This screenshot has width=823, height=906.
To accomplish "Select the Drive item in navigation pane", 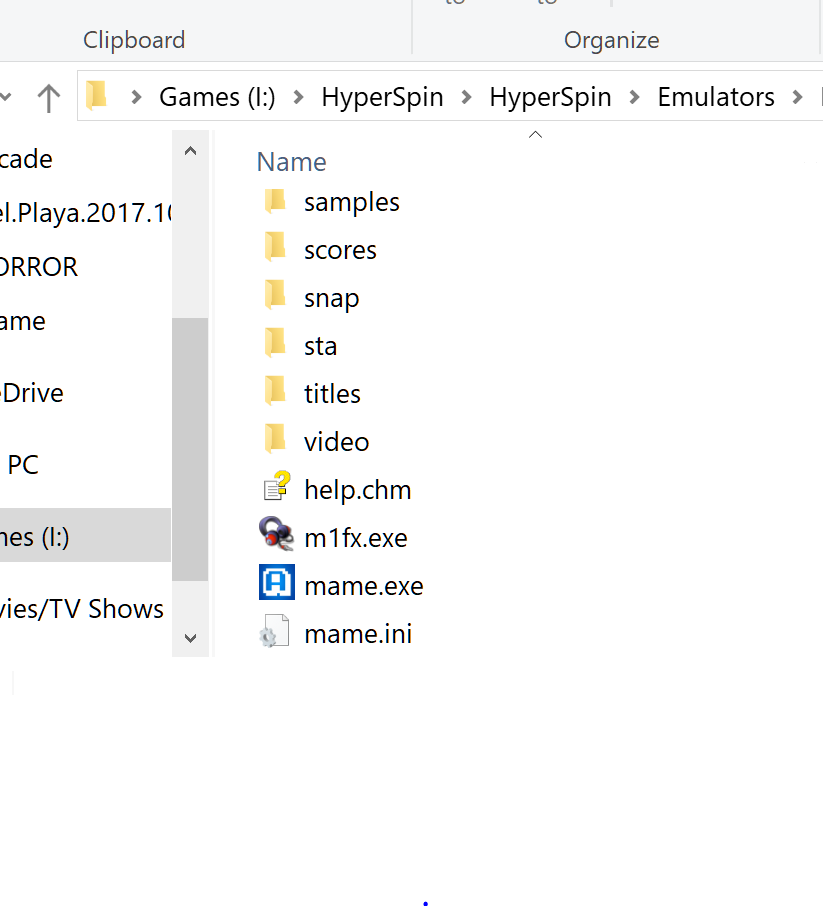I will coord(32,393).
